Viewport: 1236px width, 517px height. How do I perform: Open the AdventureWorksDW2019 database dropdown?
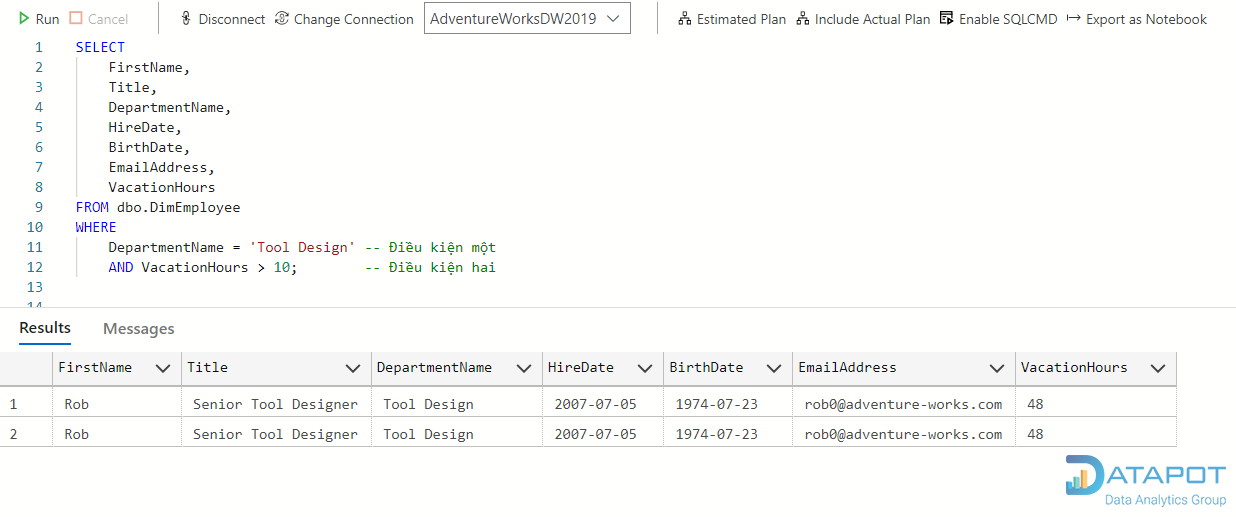click(x=527, y=18)
